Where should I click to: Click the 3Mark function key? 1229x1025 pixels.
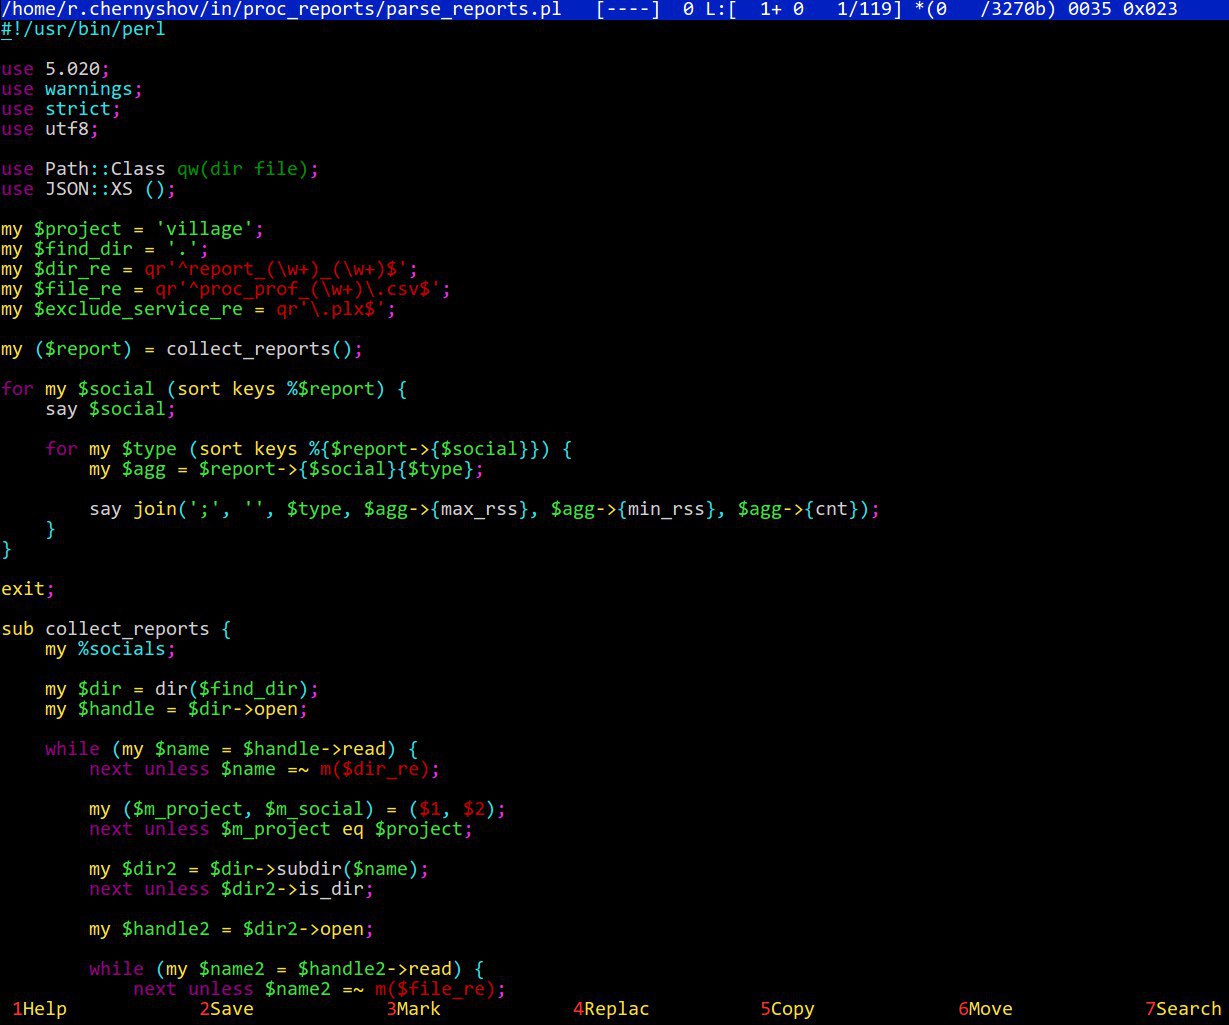point(414,1009)
